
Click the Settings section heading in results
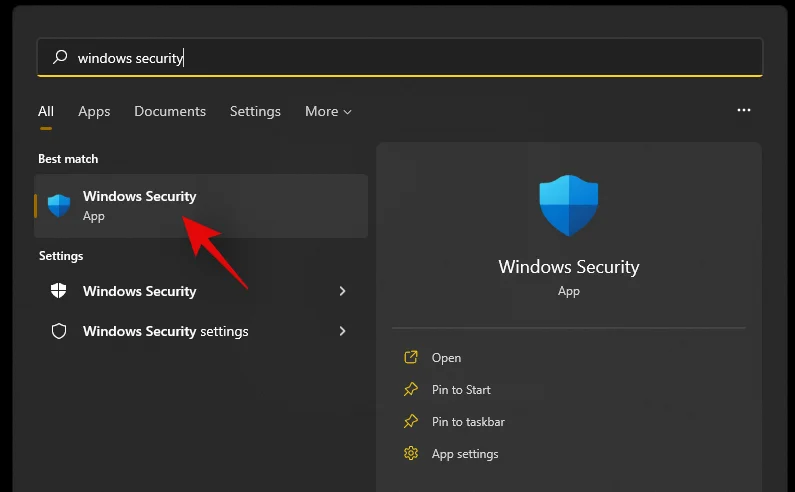pyautogui.click(x=61, y=256)
